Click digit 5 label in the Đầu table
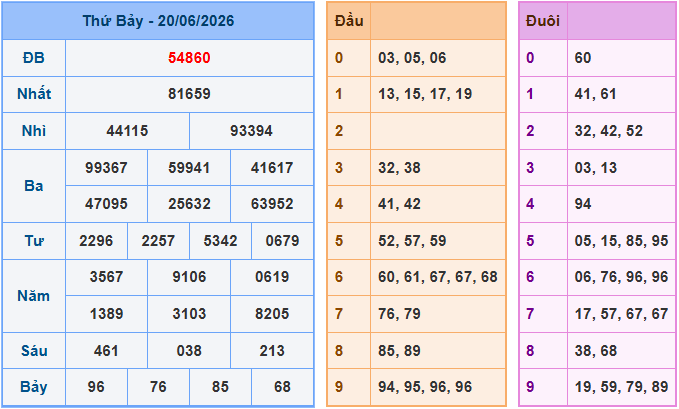The image size is (679, 409). coord(339,240)
